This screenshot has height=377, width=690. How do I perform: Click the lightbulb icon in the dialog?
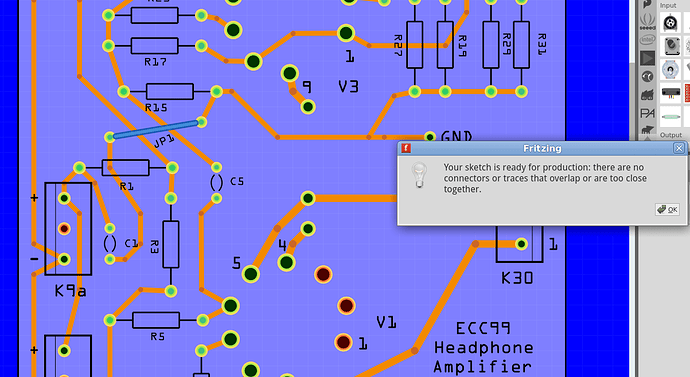pyautogui.click(x=419, y=176)
